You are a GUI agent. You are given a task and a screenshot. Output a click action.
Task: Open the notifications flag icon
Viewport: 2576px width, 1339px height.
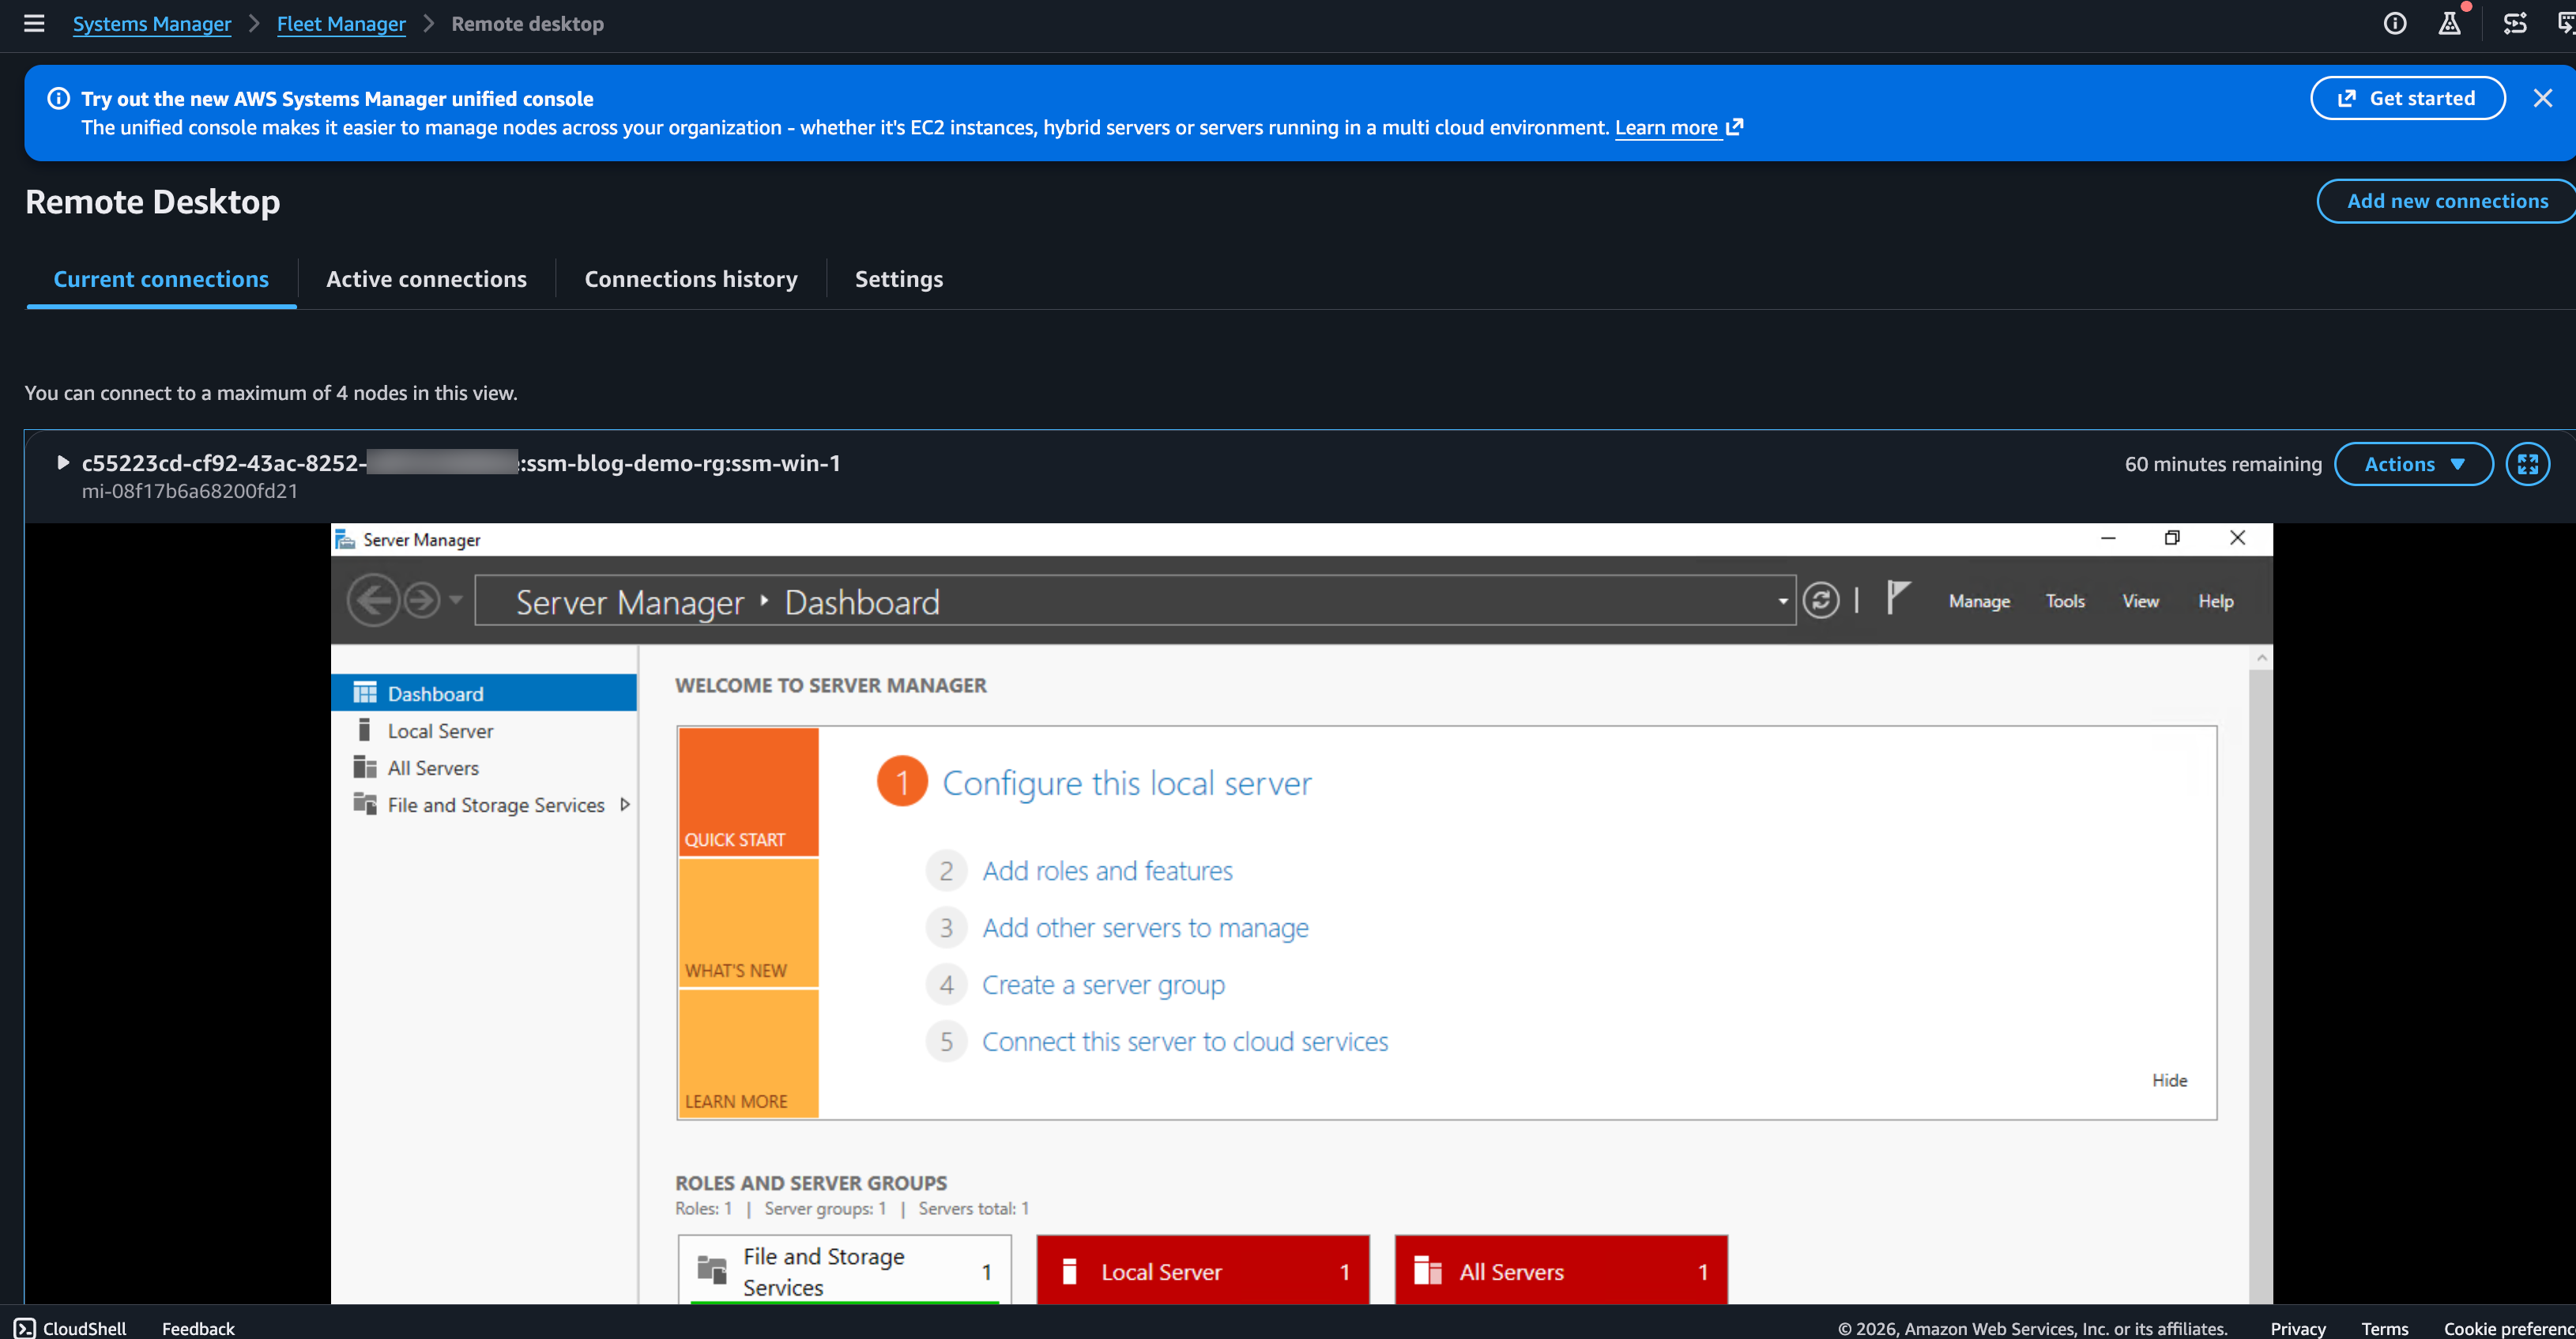point(1897,598)
